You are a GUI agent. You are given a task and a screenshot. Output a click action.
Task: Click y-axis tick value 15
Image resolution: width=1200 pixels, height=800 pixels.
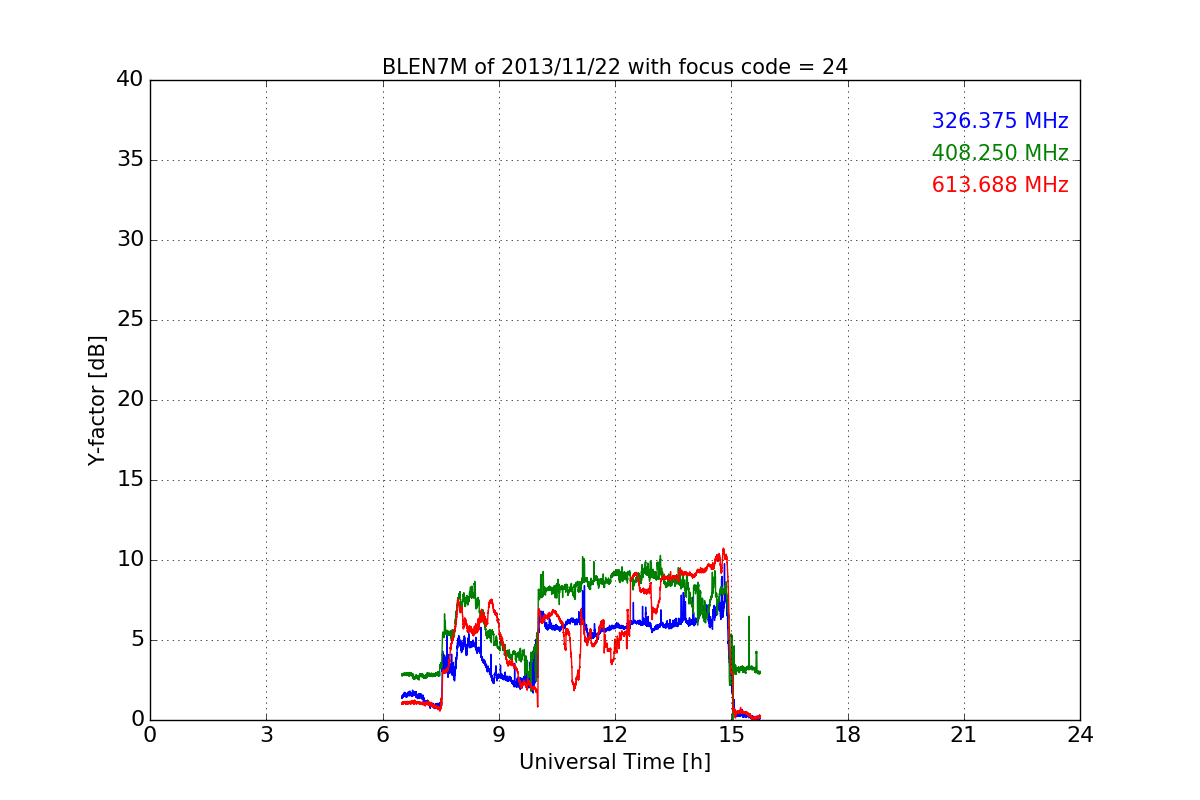(130, 480)
